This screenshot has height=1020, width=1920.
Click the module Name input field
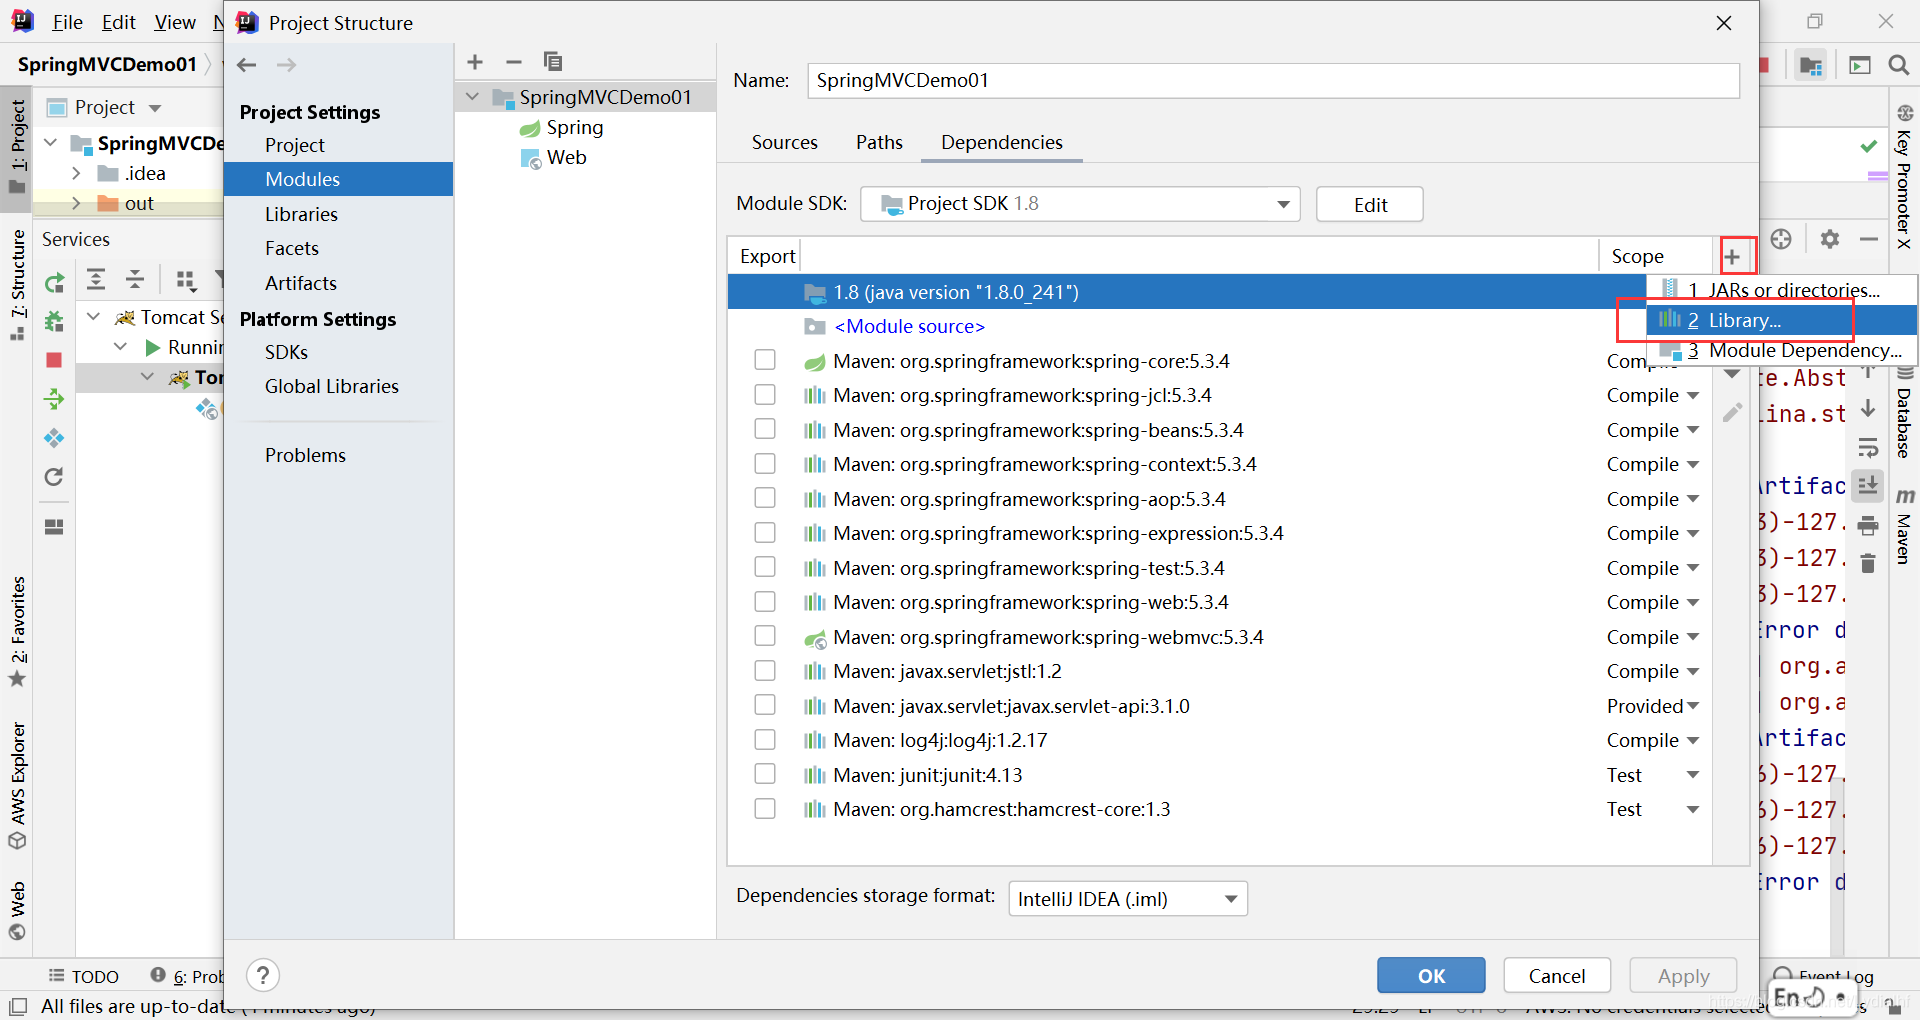(x=1273, y=81)
